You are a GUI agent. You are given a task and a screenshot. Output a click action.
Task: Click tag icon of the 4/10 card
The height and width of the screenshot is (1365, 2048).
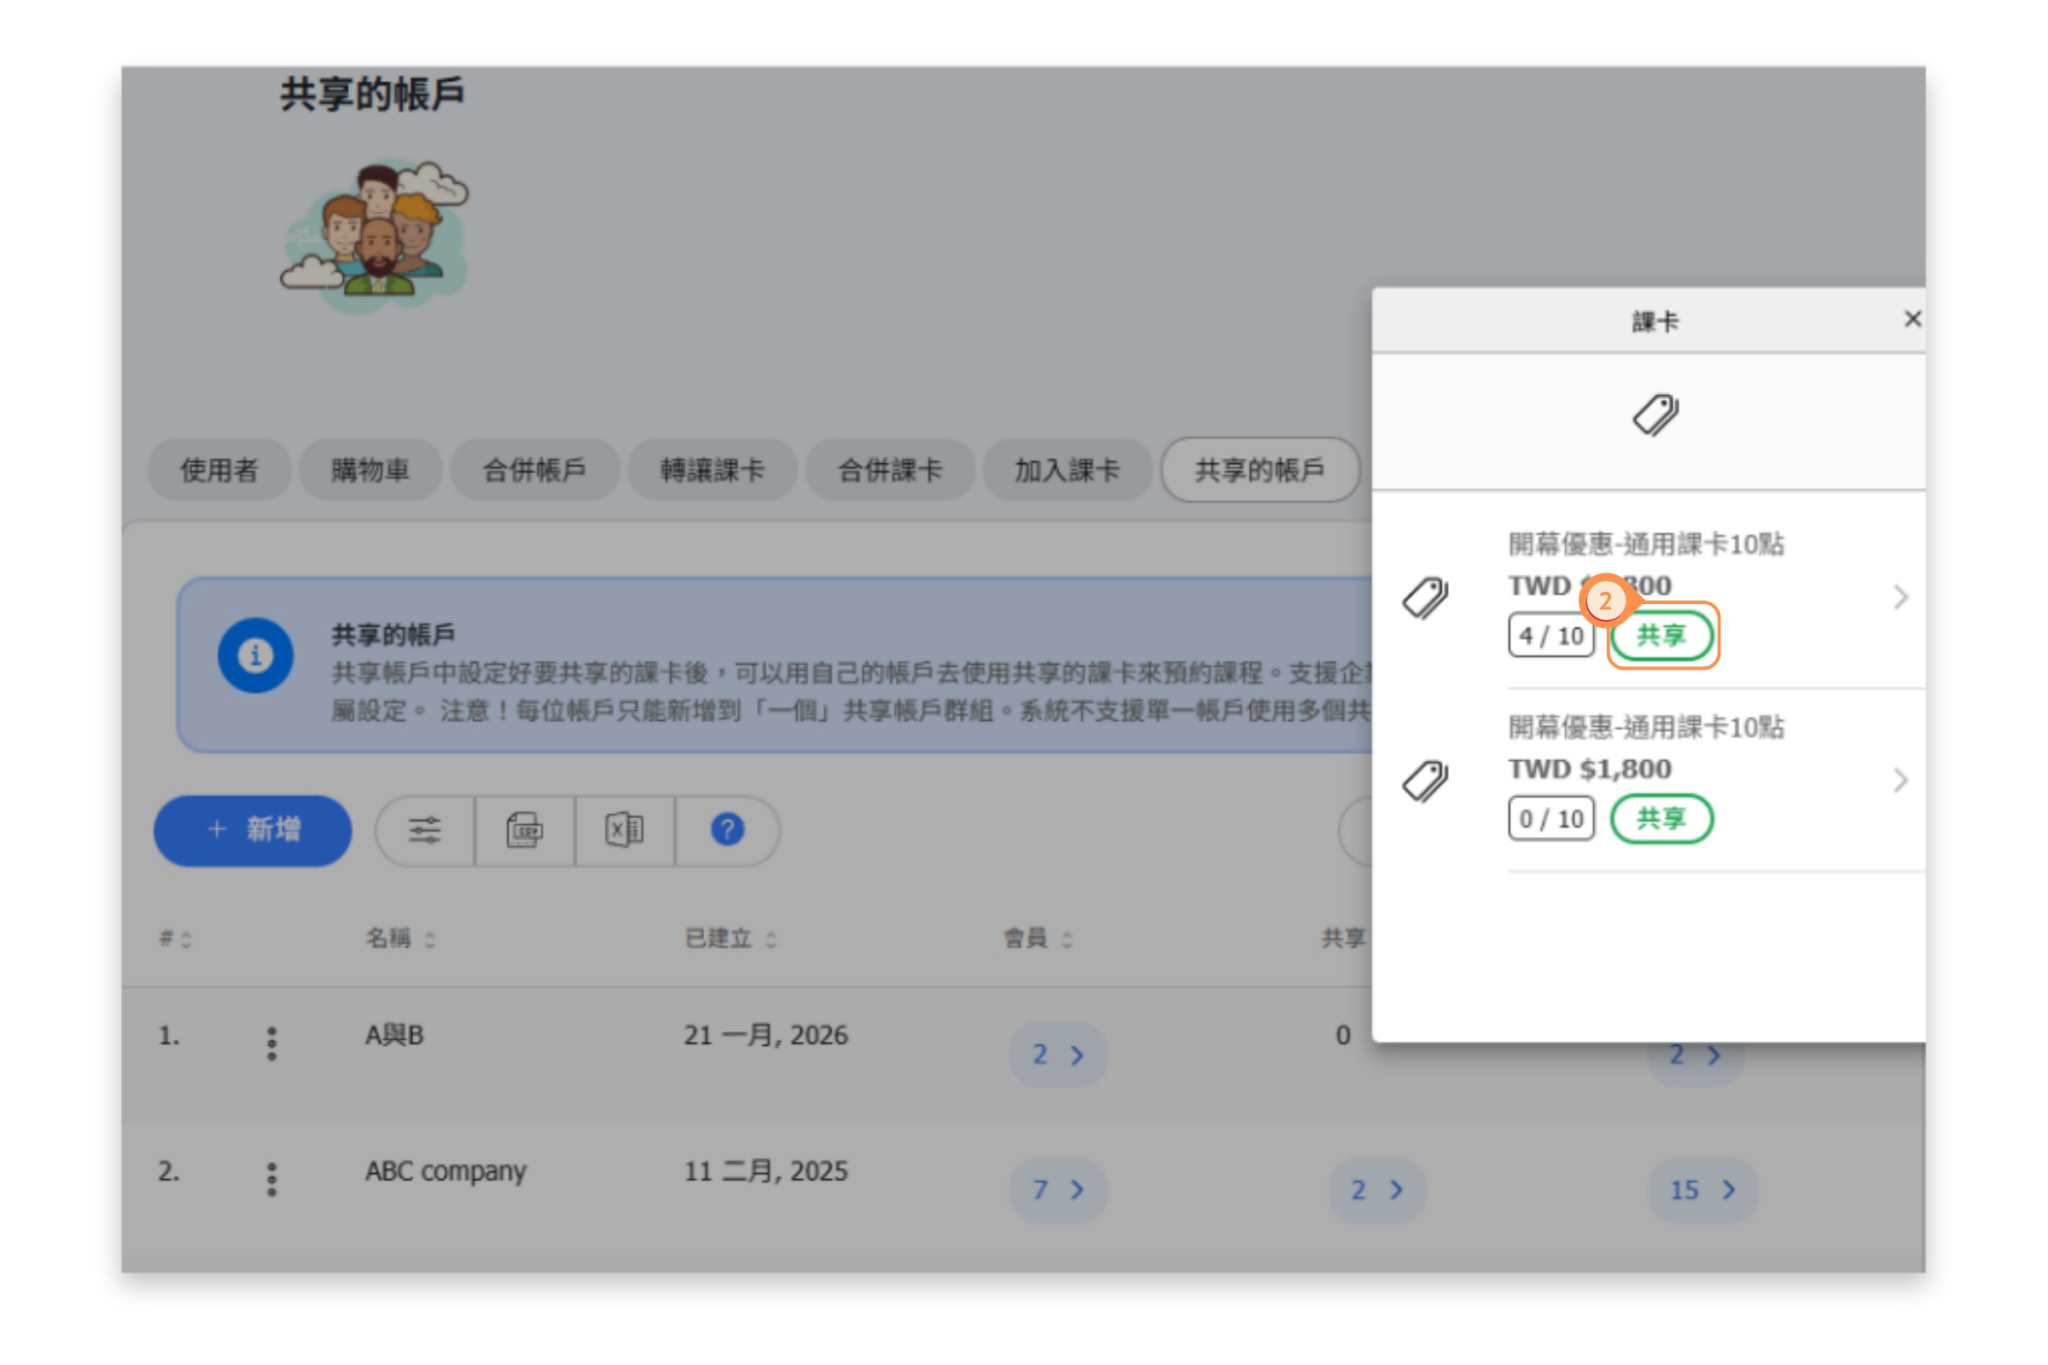click(x=1425, y=598)
